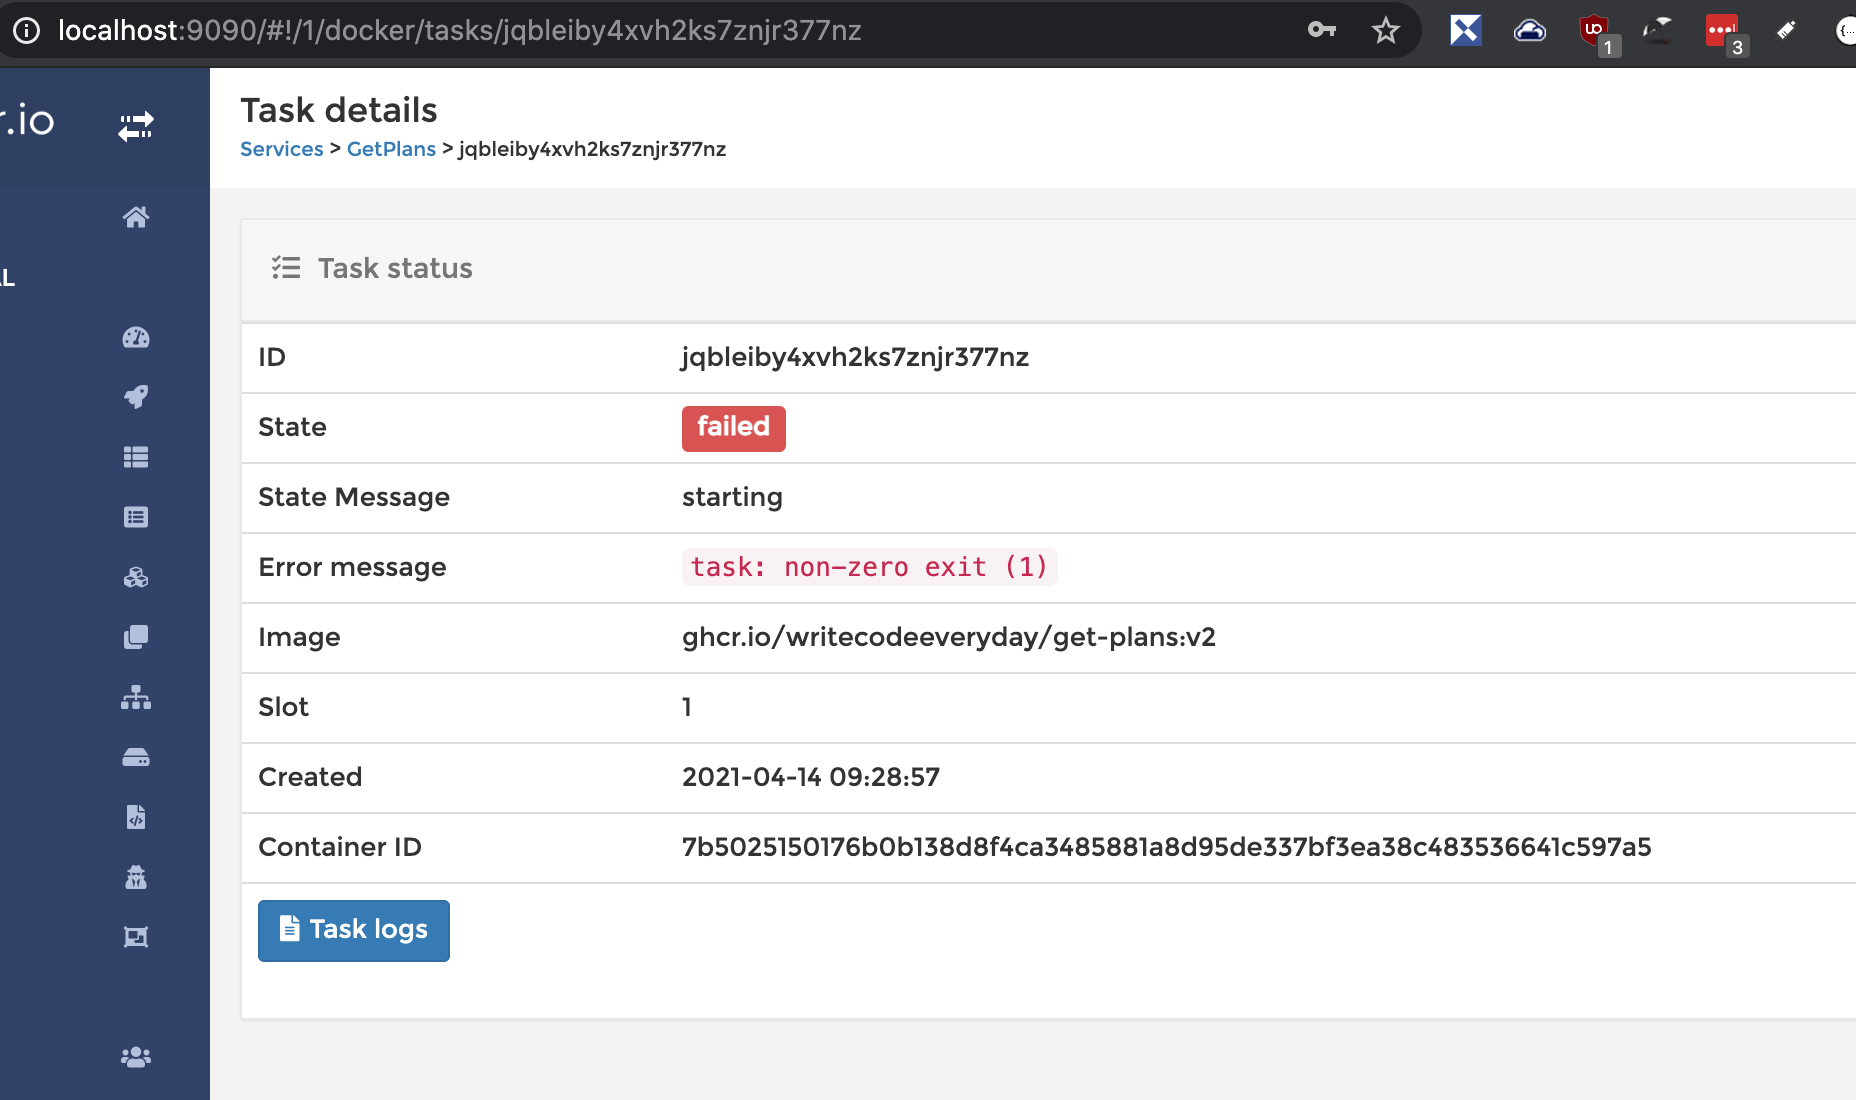
Task: Return Home with the sidebar house icon
Action: click(x=135, y=217)
